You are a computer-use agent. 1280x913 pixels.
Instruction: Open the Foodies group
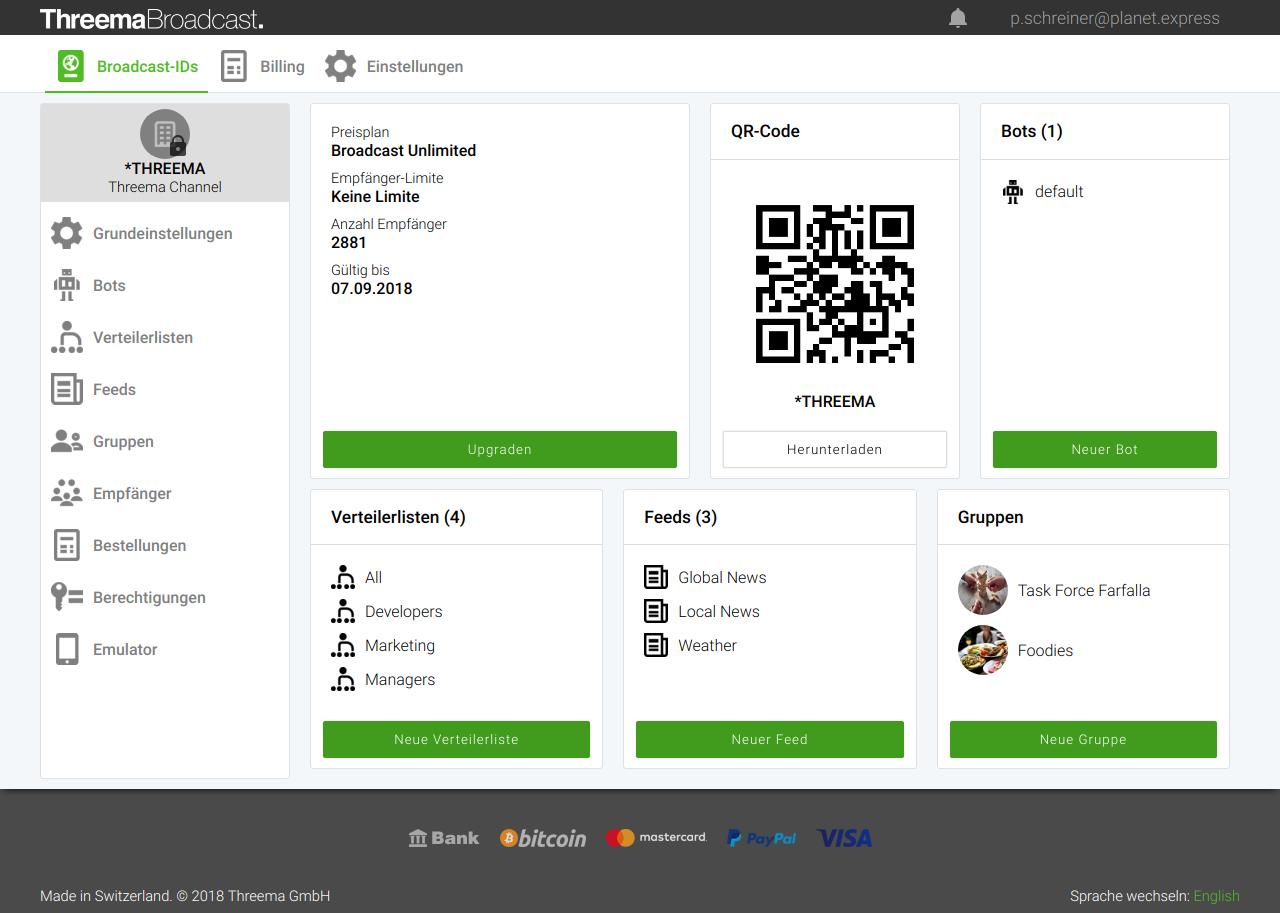point(1045,650)
